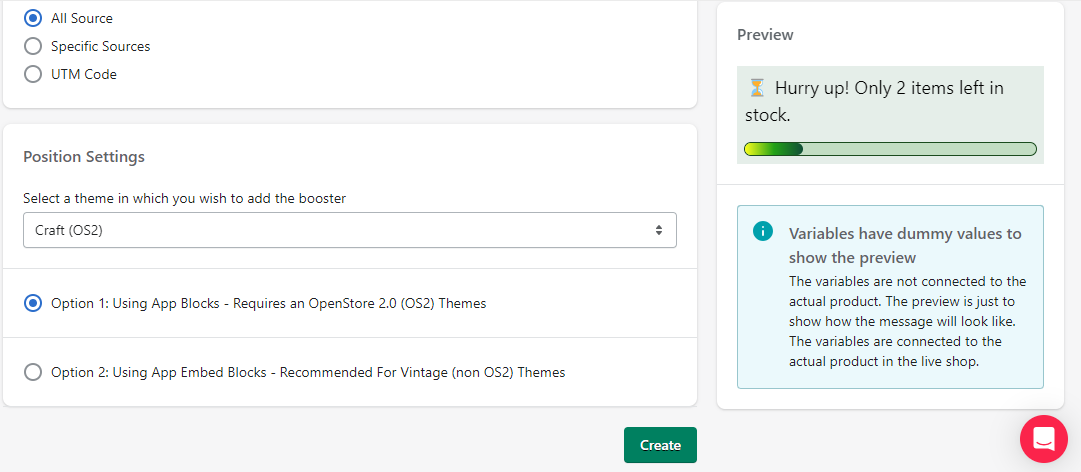The width and height of the screenshot is (1081, 472).
Task: Click the 'Hurry up! Only 2 items left' message
Action: 874,101
